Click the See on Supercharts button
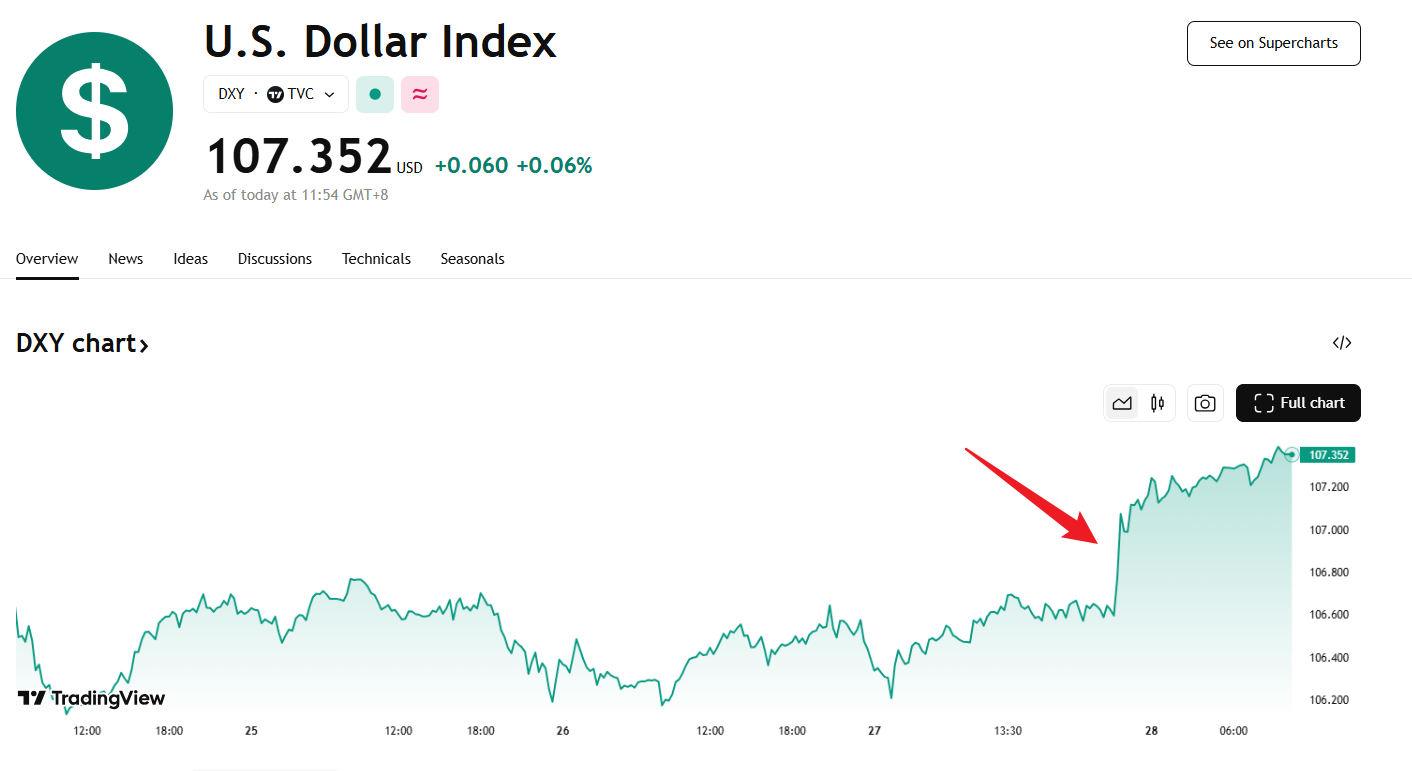 [1273, 43]
